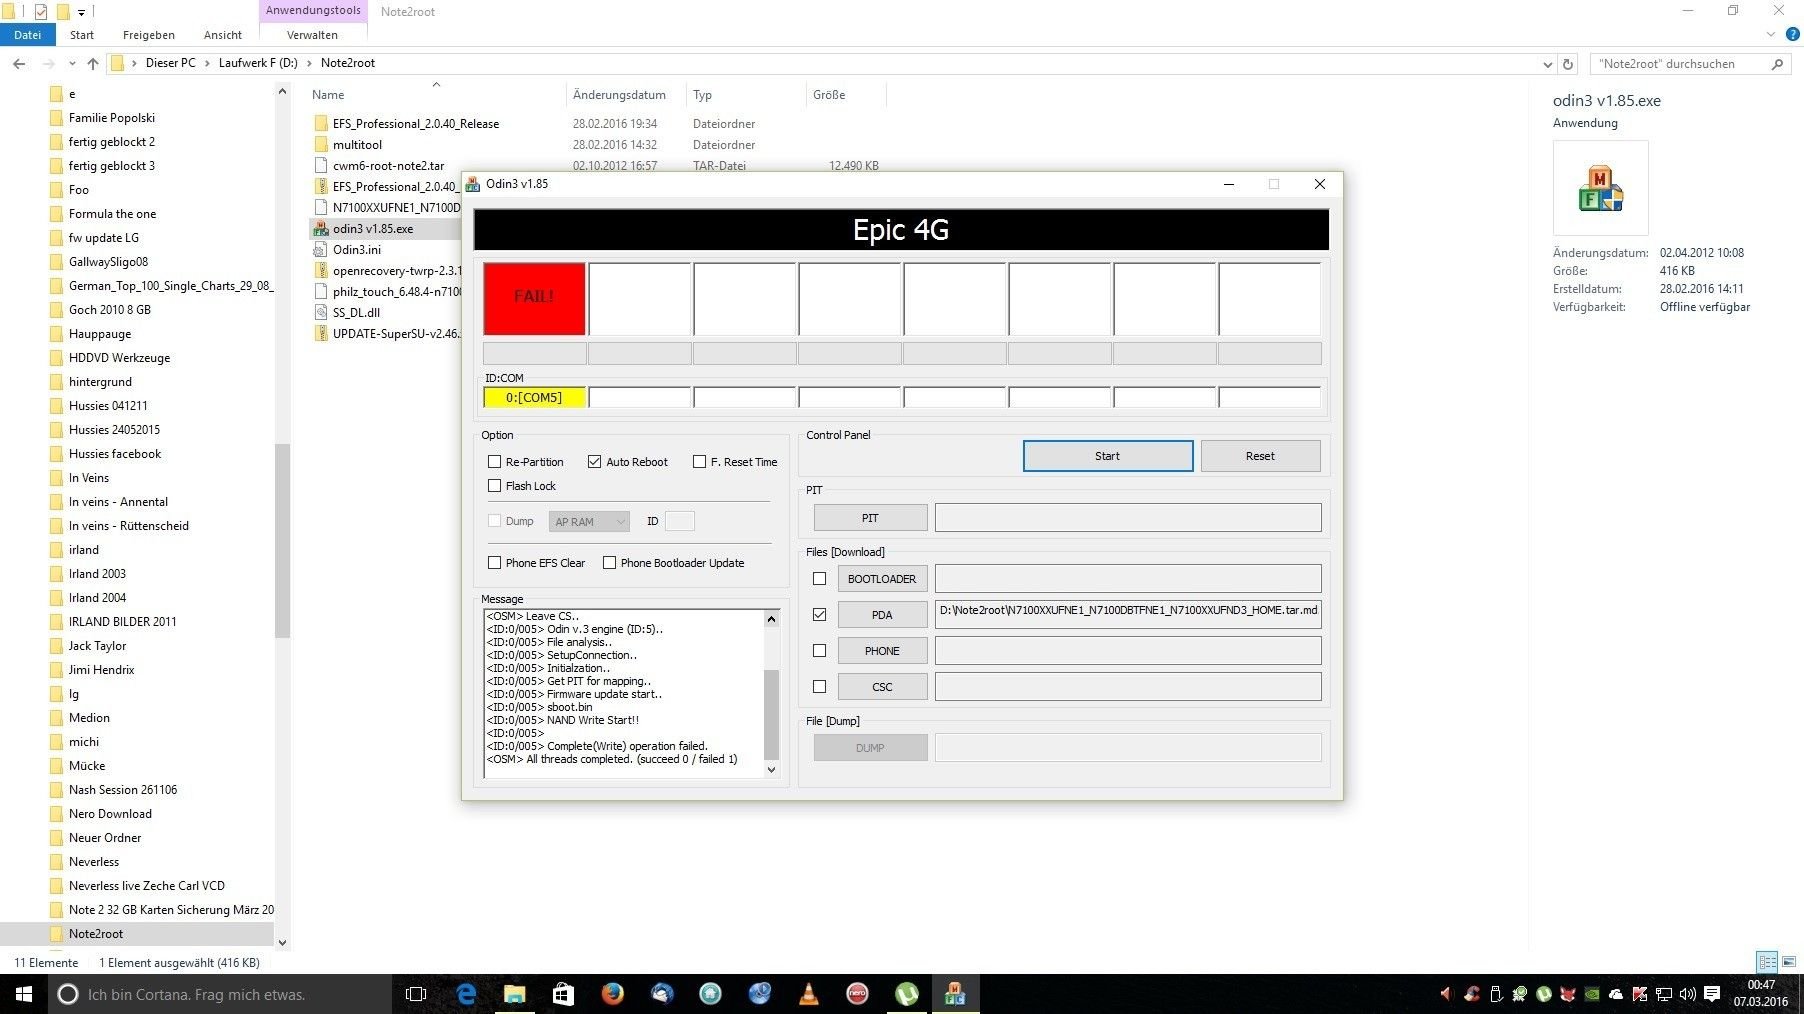
Task: Open the OneDrive cloud tray icon
Action: [1616, 994]
